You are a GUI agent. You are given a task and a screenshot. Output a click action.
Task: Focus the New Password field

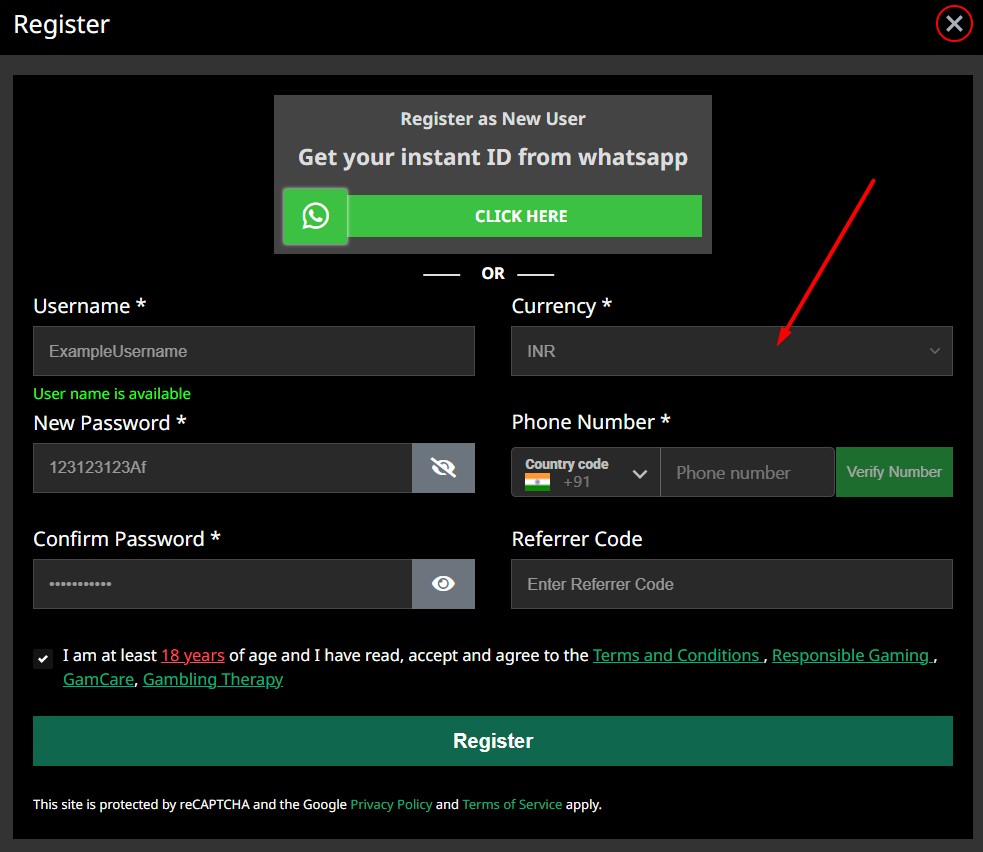click(223, 468)
